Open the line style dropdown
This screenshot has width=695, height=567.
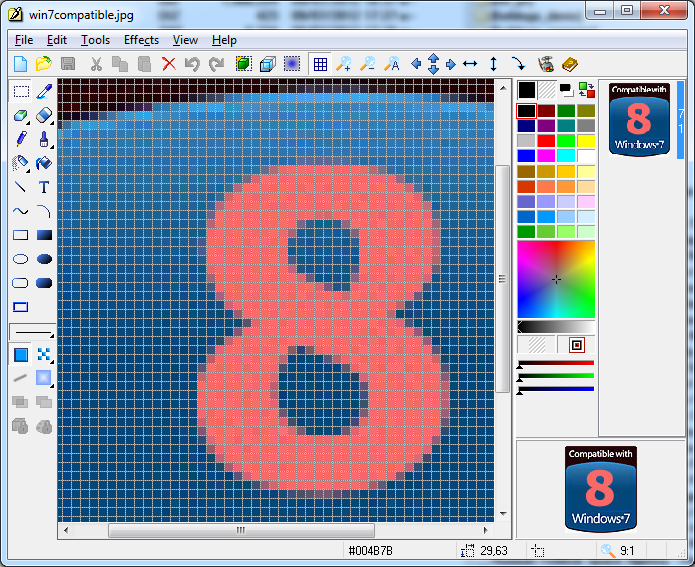click(32, 332)
